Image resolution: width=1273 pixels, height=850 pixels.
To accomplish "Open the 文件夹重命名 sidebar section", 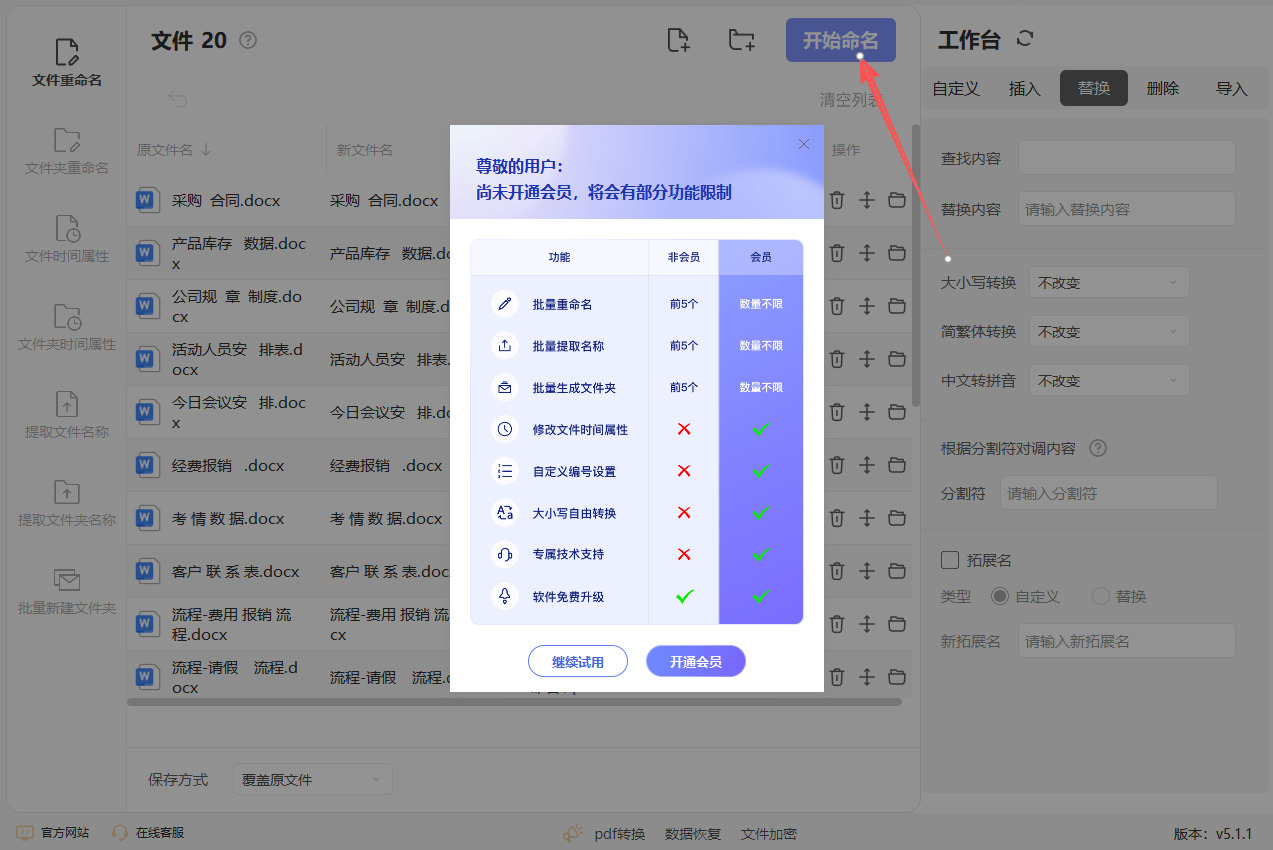I will pyautogui.click(x=67, y=151).
